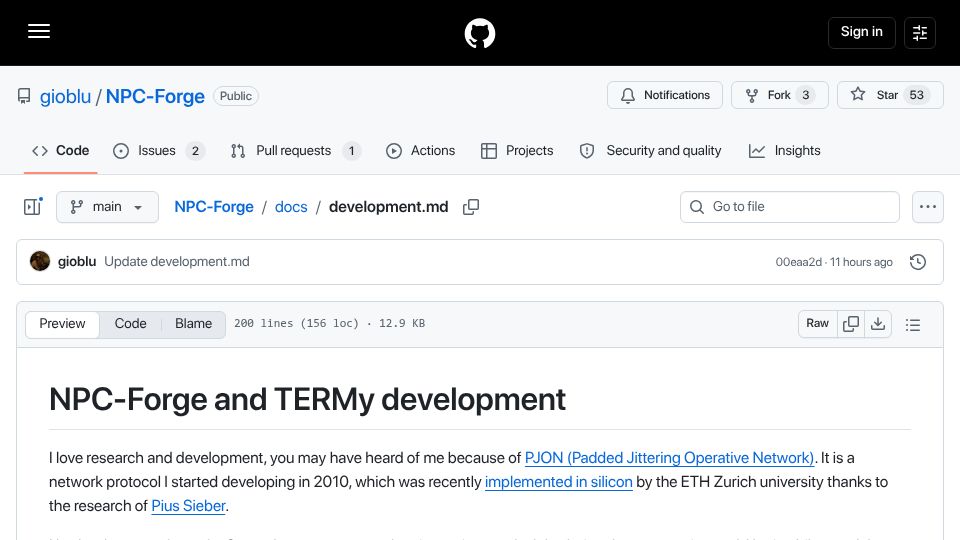Click the repository book icon
Screen dimensions: 960x540
pyautogui.click(x=24, y=96)
